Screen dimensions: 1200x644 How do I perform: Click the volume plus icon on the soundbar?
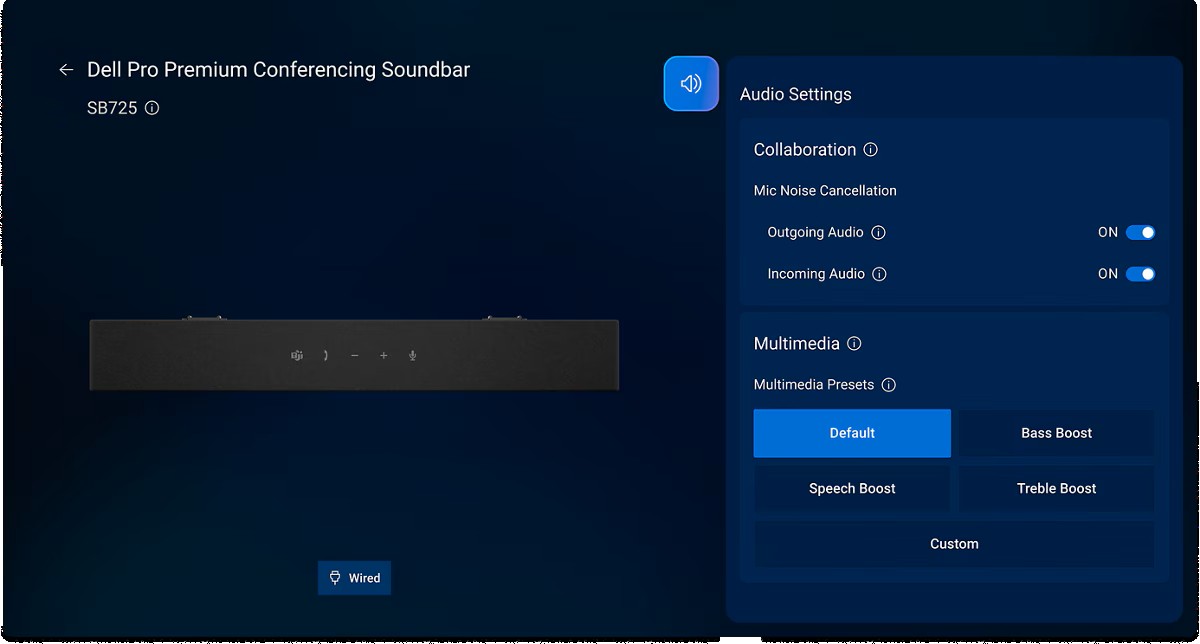tap(383, 354)
